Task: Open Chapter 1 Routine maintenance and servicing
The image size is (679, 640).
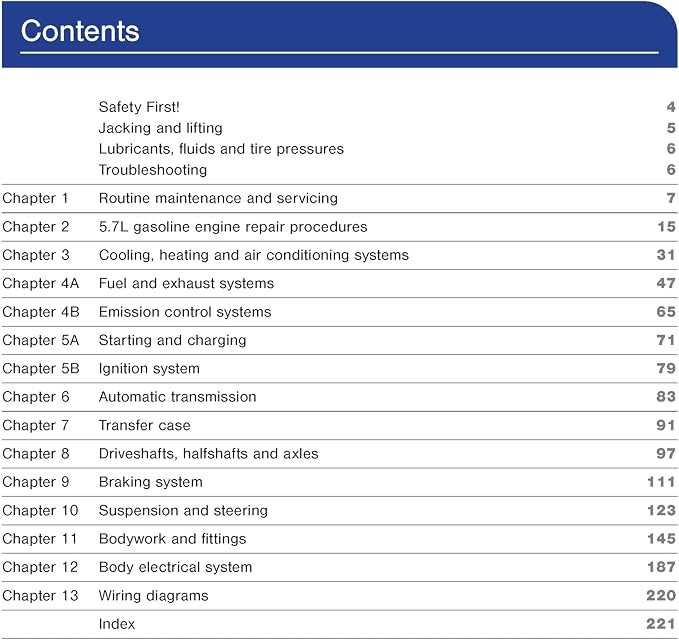Action: (339, 198)
